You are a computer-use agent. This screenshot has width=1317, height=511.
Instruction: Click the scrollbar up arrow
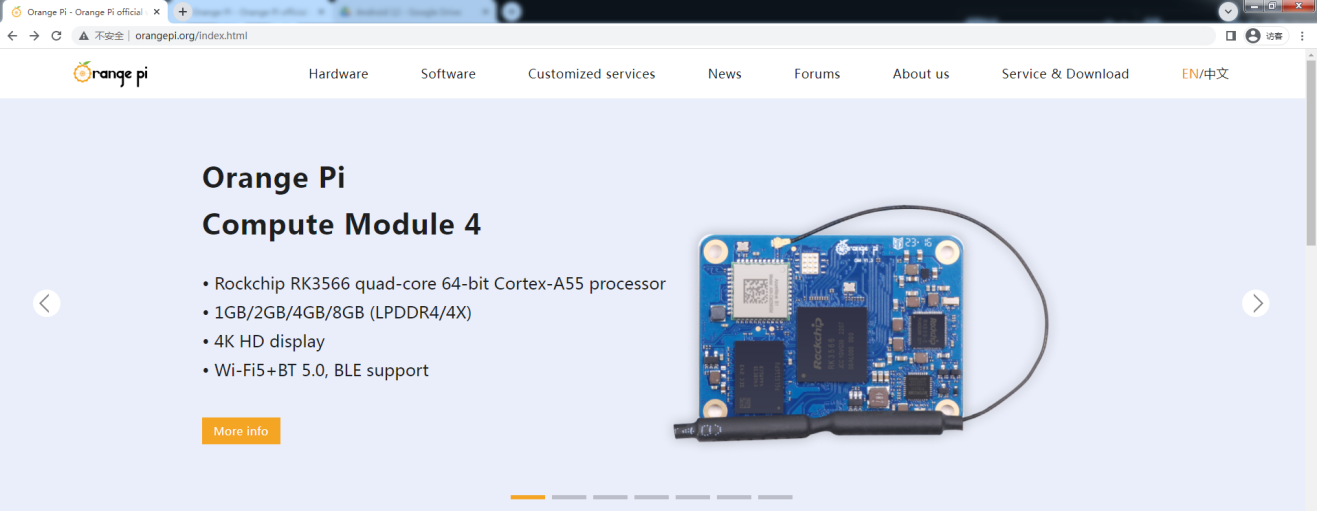pos(1310,55)
